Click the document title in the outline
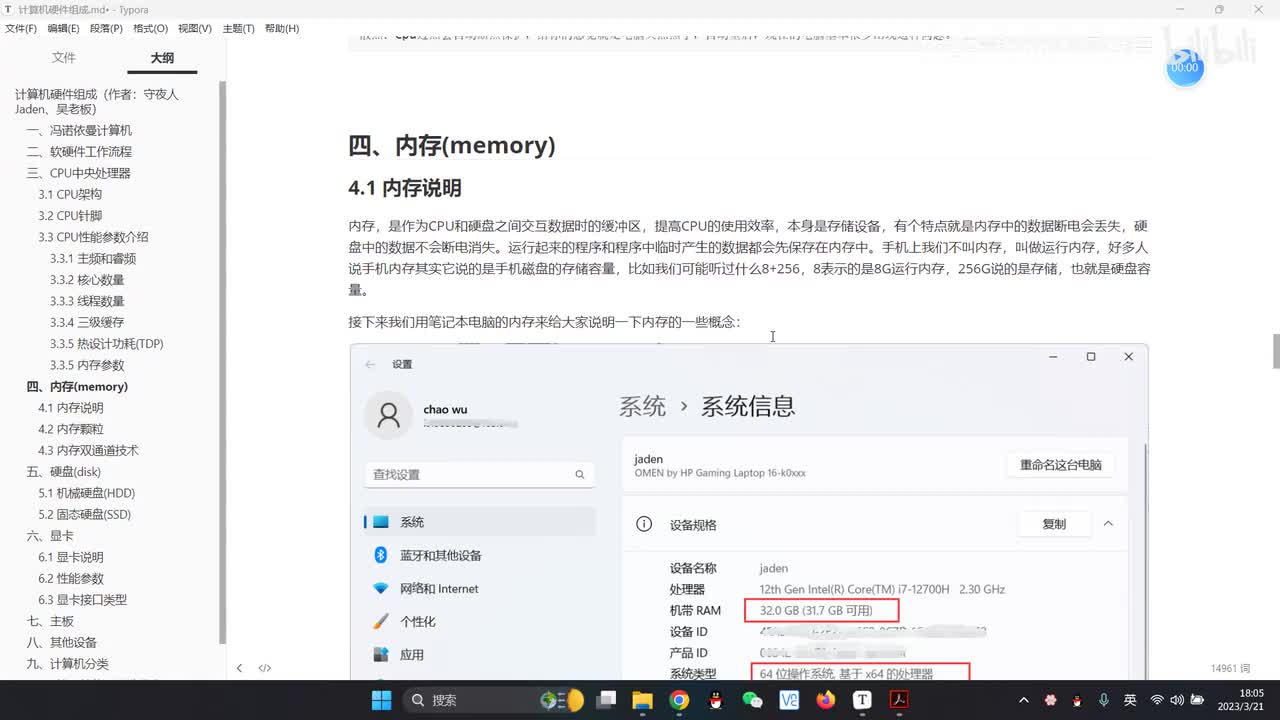 pos(97,102)
